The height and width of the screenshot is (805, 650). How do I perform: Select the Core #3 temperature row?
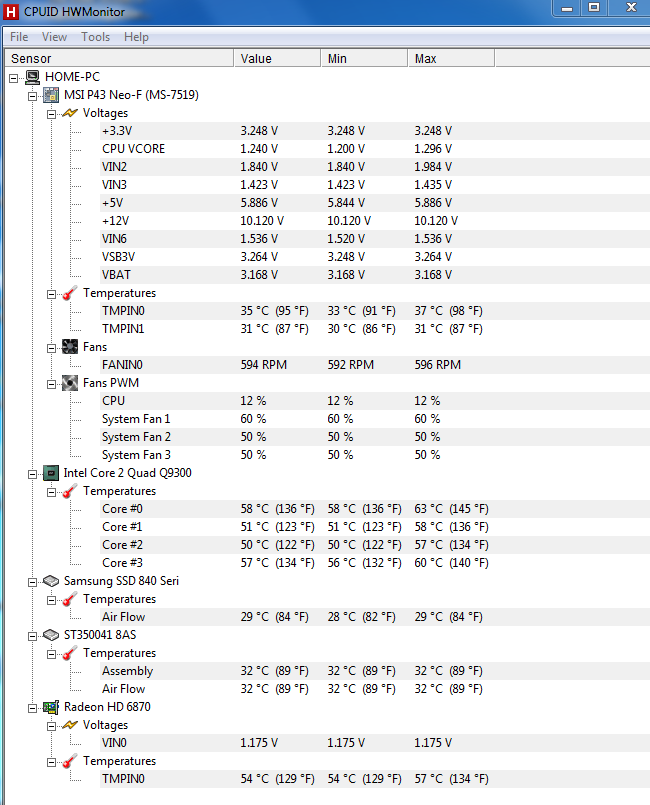(375, 563)
